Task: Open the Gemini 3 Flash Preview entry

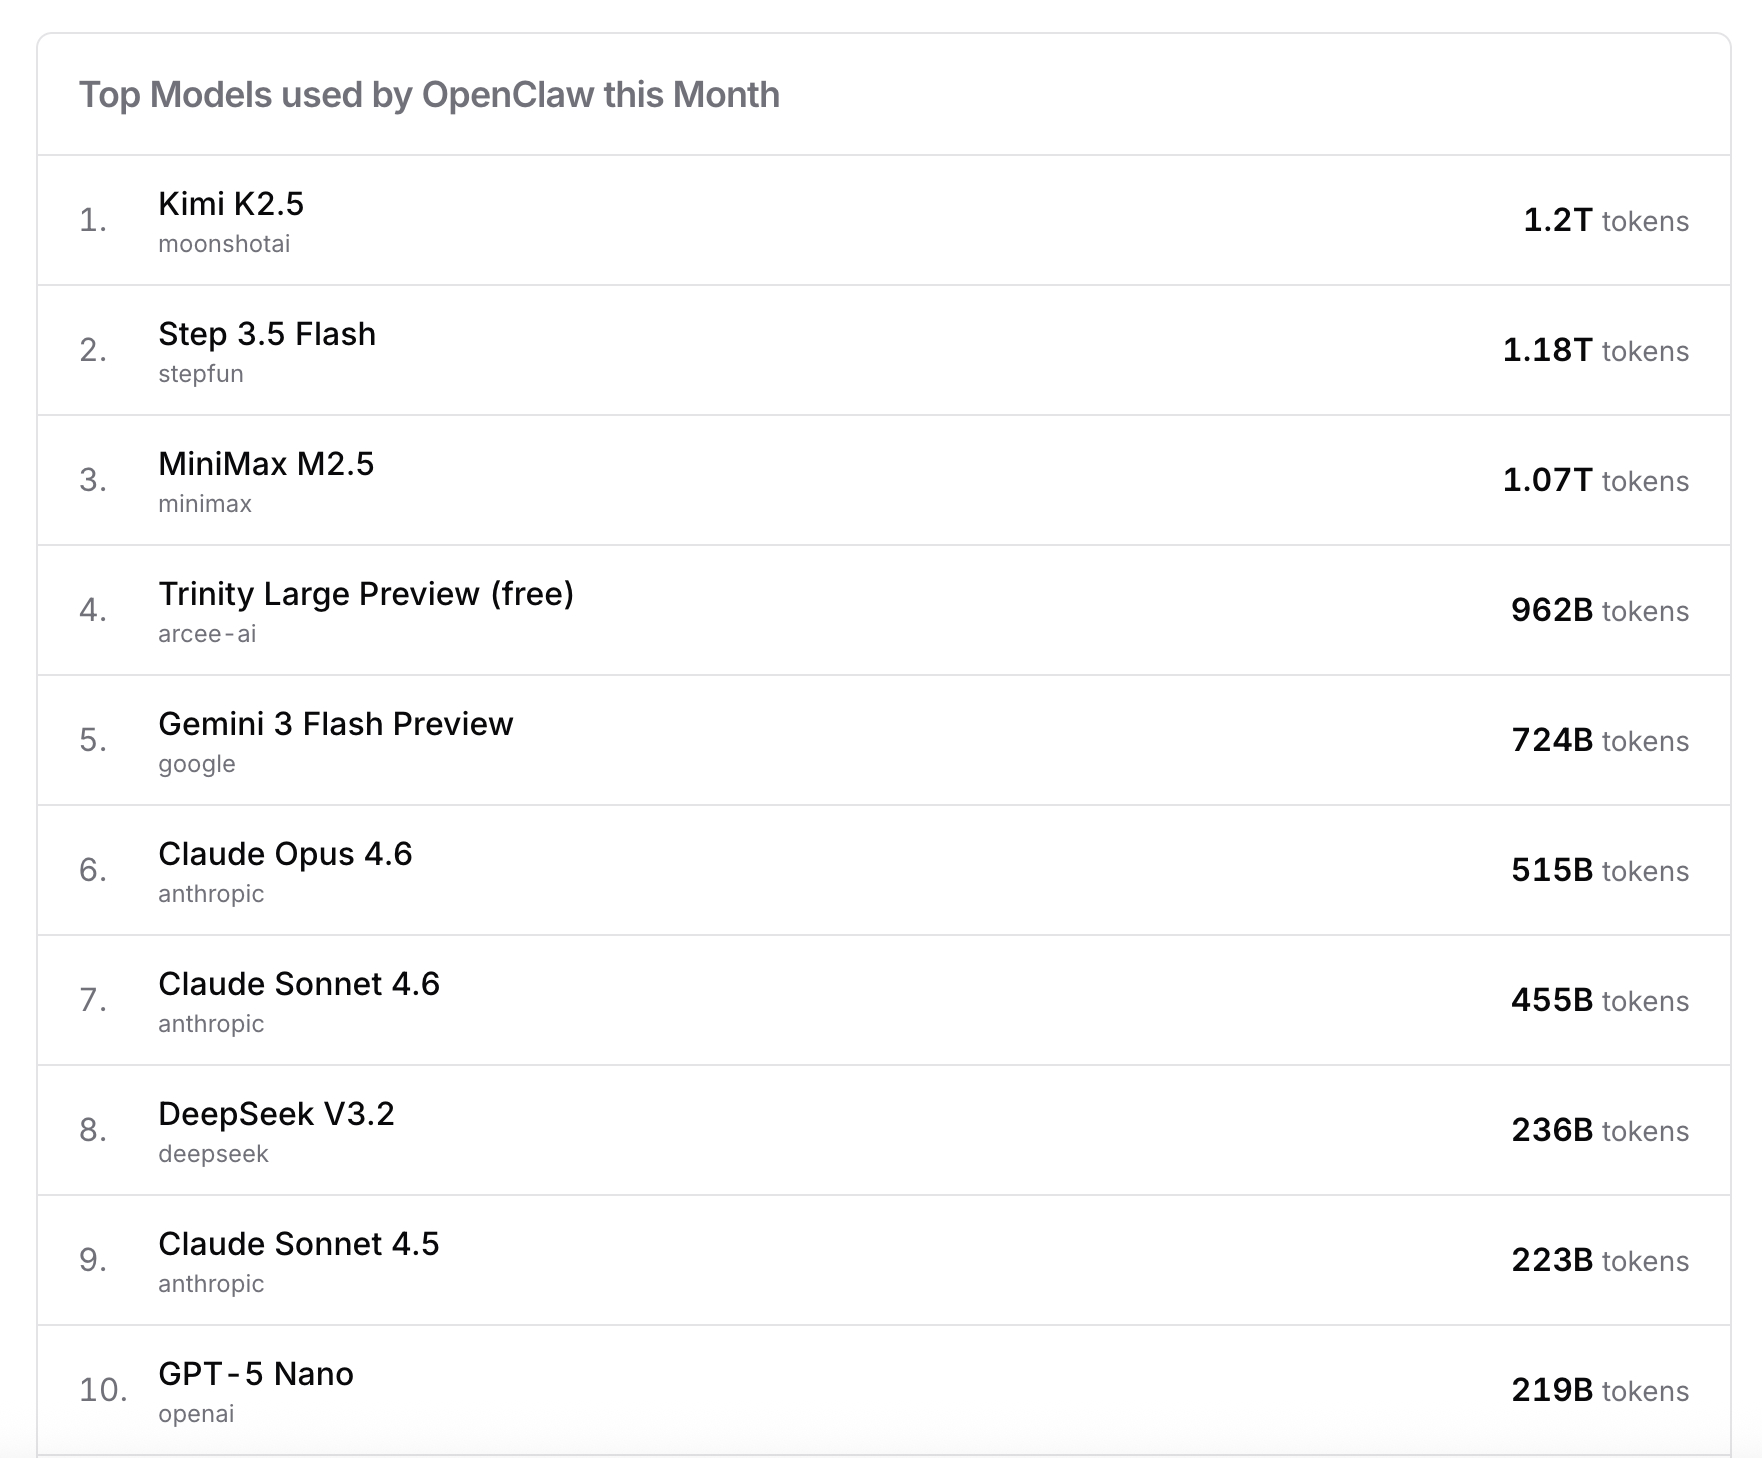Action: click(x=336, y=724)
